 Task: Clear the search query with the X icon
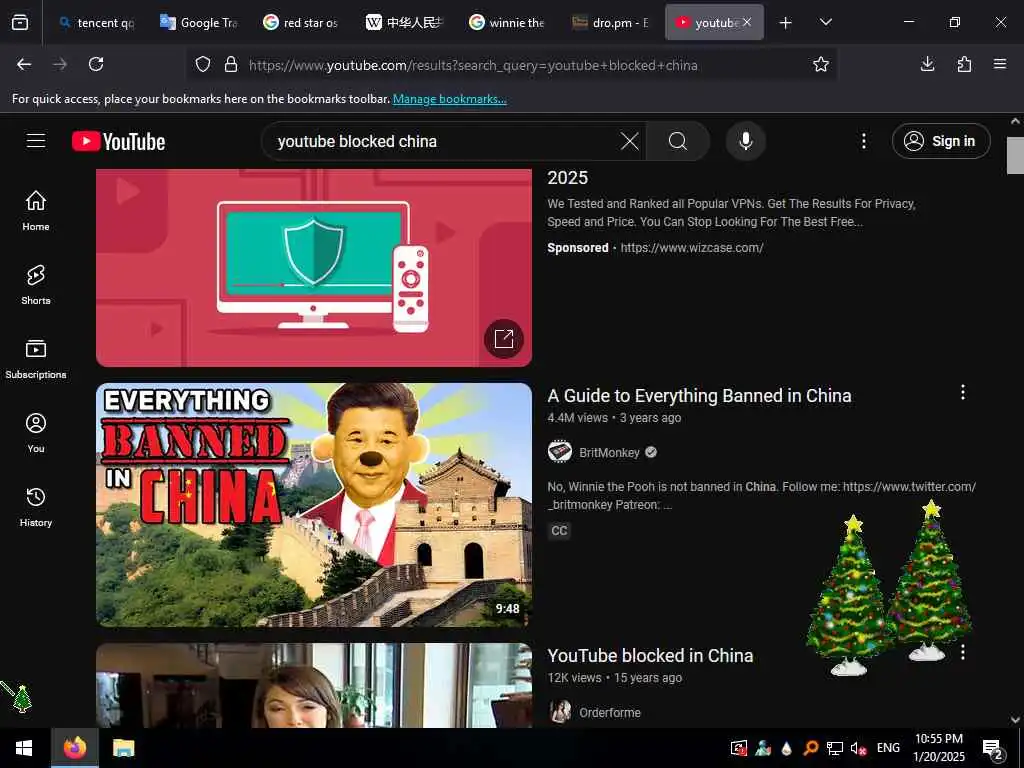coord(630,141)
